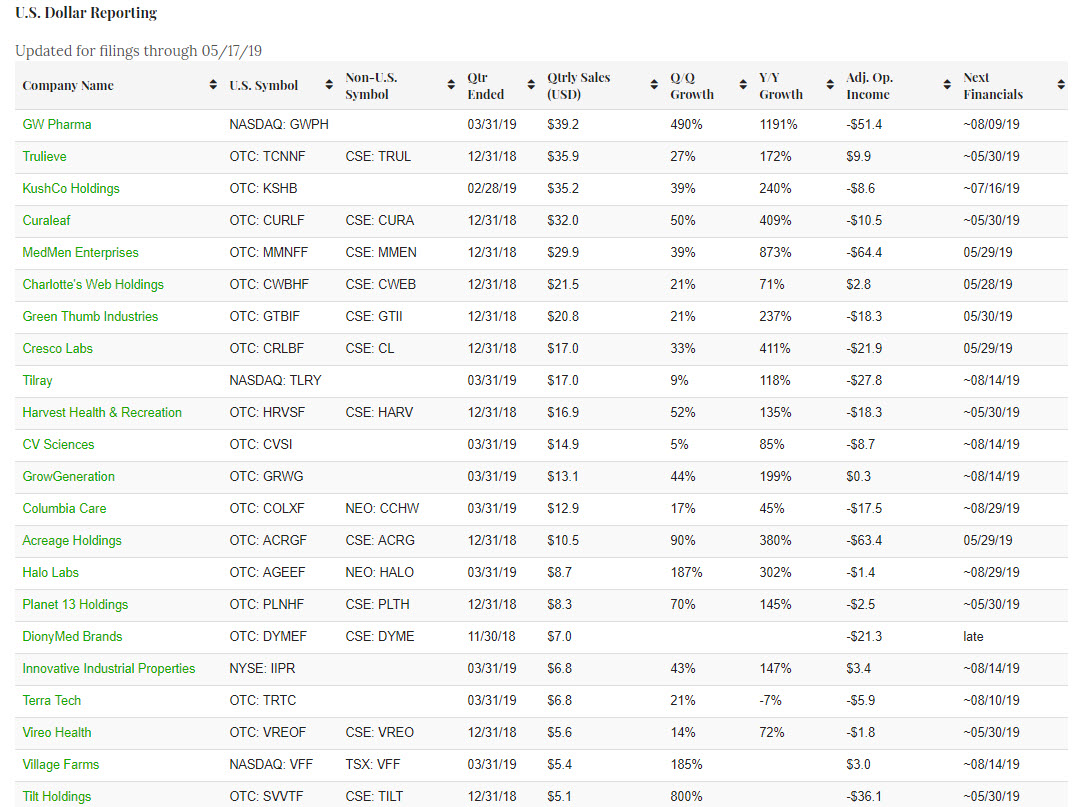Sort by Y/Y Growth arrows
The height and width of the screenshot is (807, 1076).
click(x=830, y=86)
